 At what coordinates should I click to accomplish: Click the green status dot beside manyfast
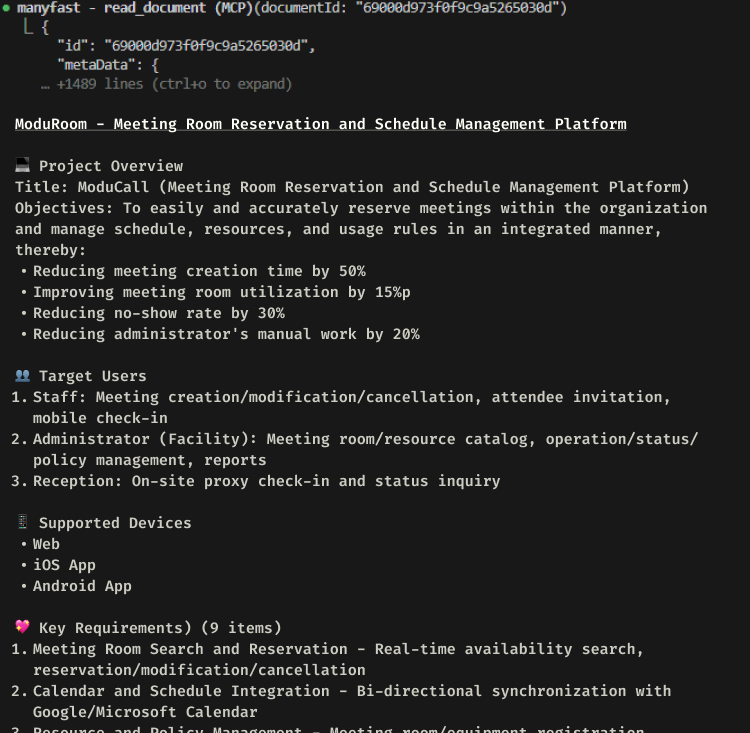pyautogui.click(x=6, y=8)
